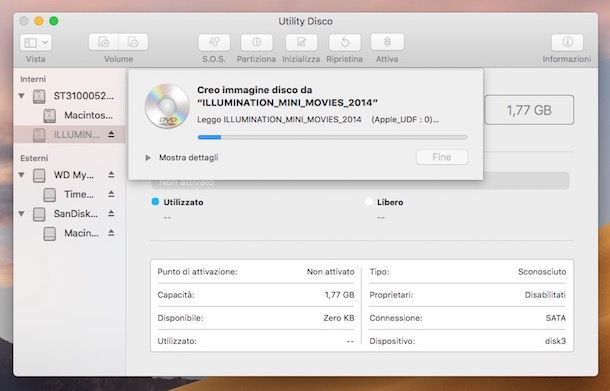Click the Esterni section header

point(34,158)
